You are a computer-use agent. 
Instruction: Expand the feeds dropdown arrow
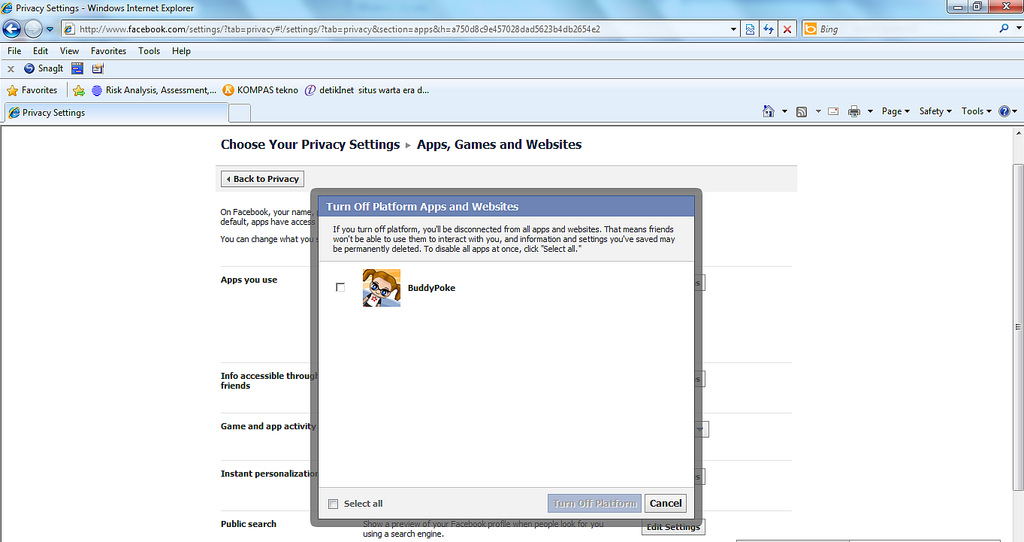pyautogui.click(x=818, y=112)
